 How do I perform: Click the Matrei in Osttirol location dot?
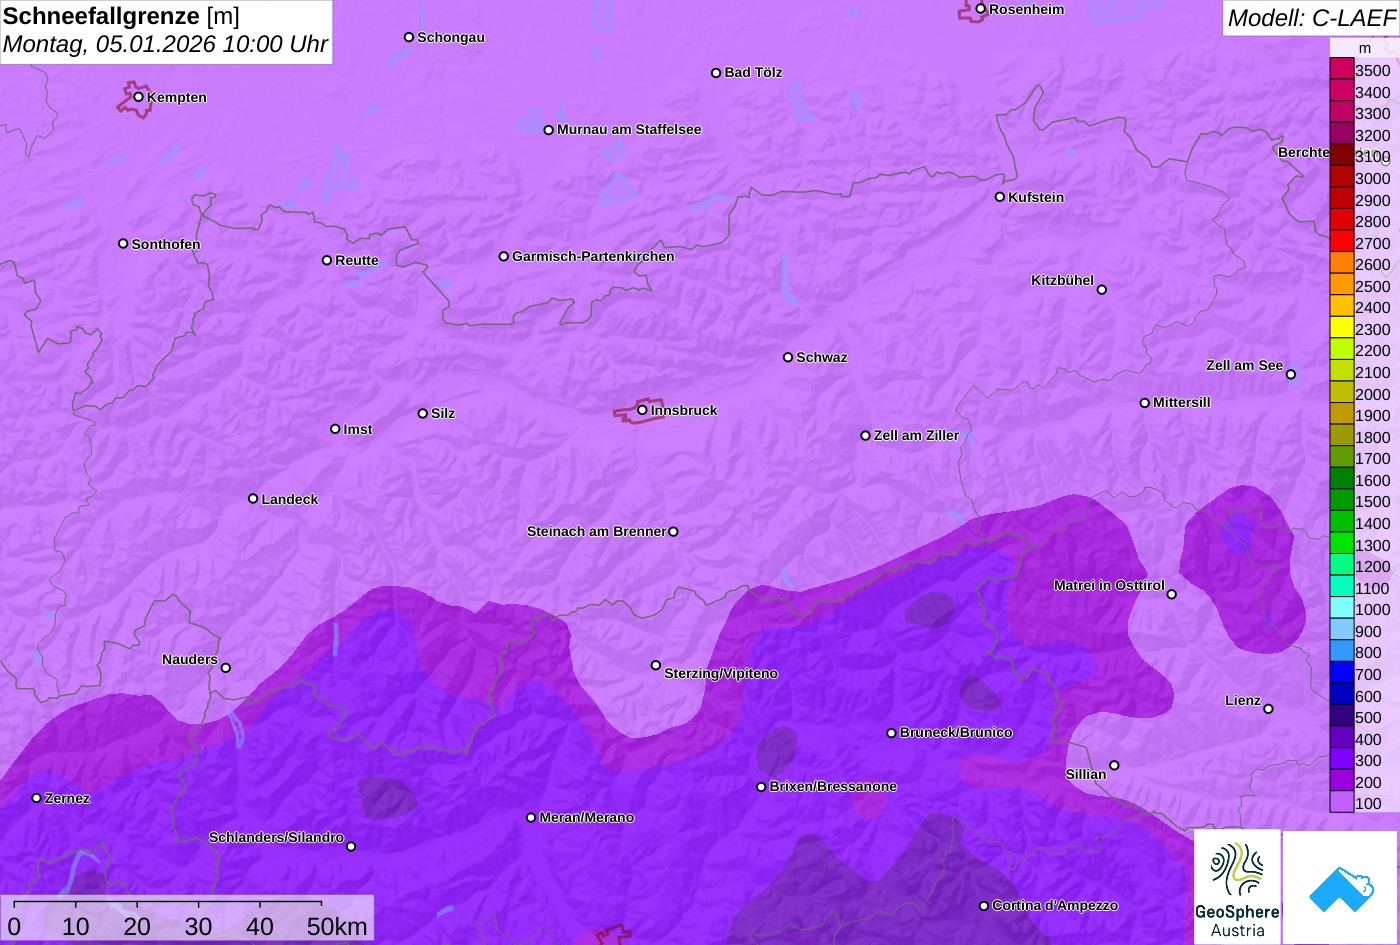point(1172,595)
